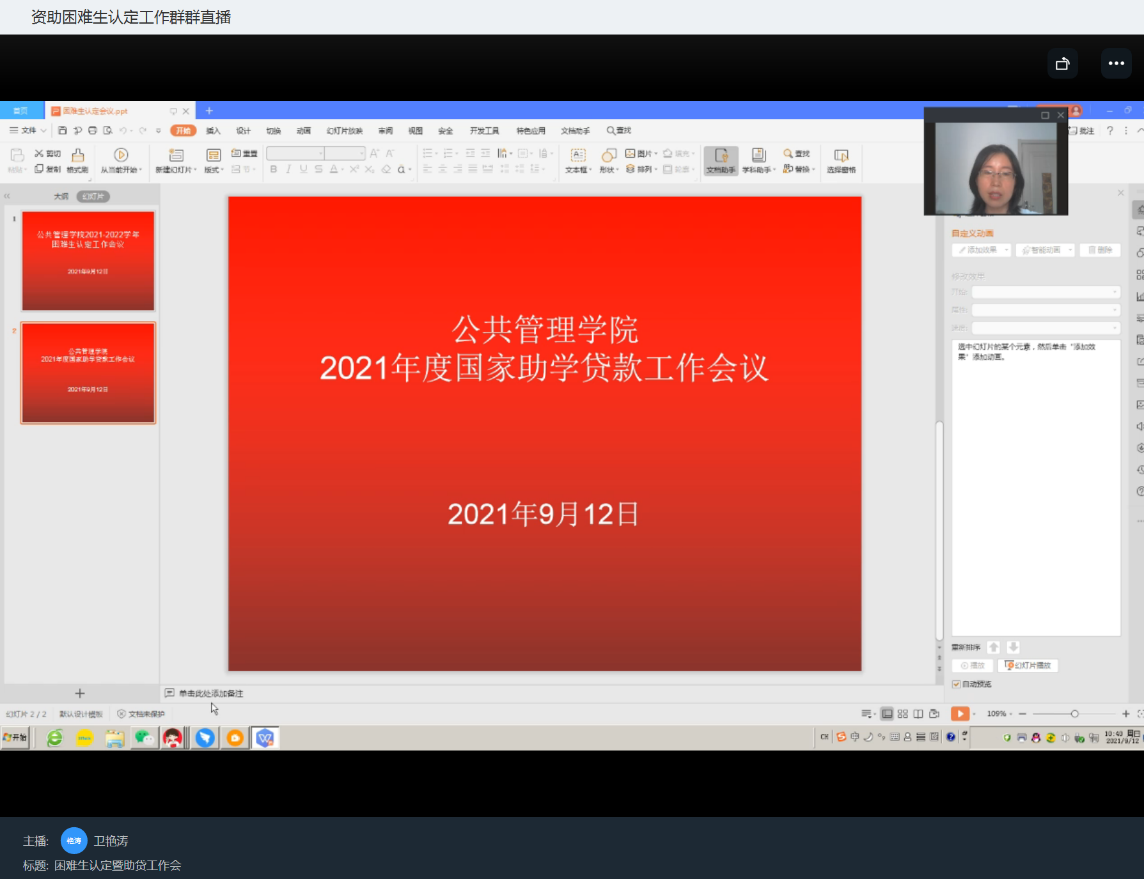This screenshot has height=879, width=1144.
Task: Click the WeChat icon in Windows taskbar
Action: (x=144, y=738)
